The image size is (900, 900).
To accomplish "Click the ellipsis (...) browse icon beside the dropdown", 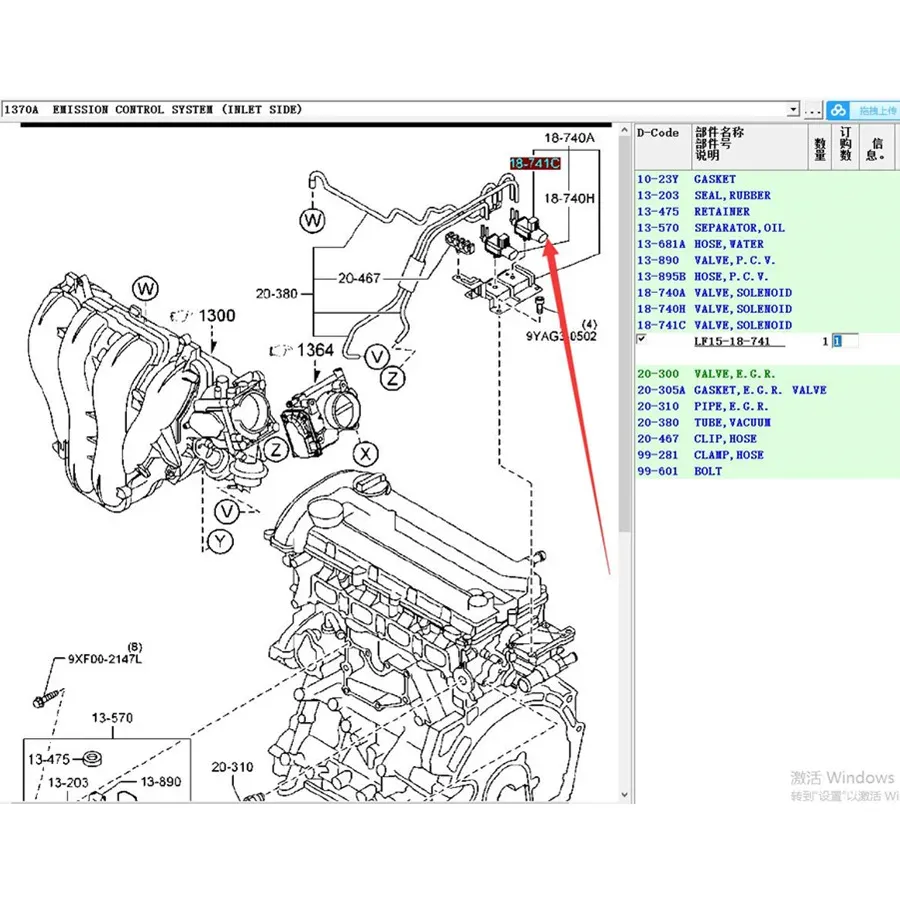I will [x=812, y=110].
